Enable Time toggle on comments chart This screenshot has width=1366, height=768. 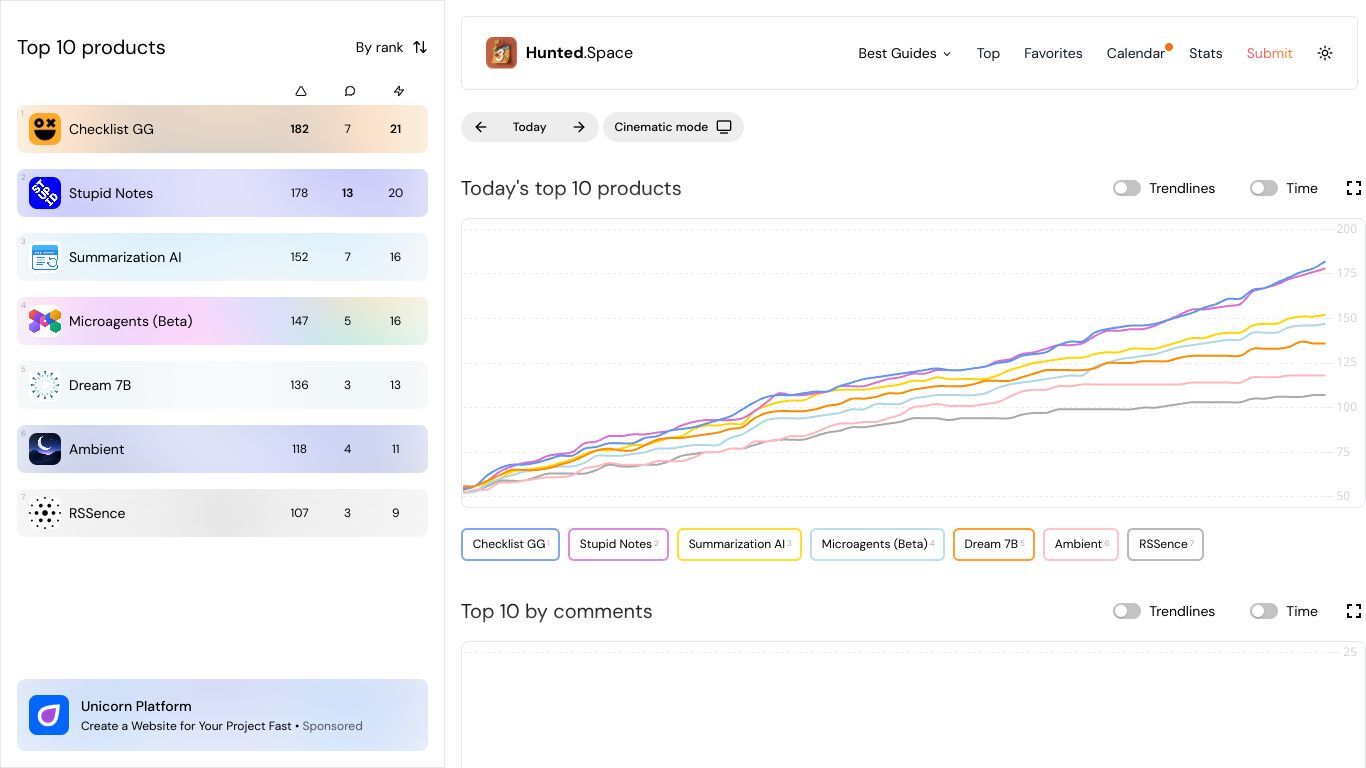pyautogui.click(x=1264, y=611)
